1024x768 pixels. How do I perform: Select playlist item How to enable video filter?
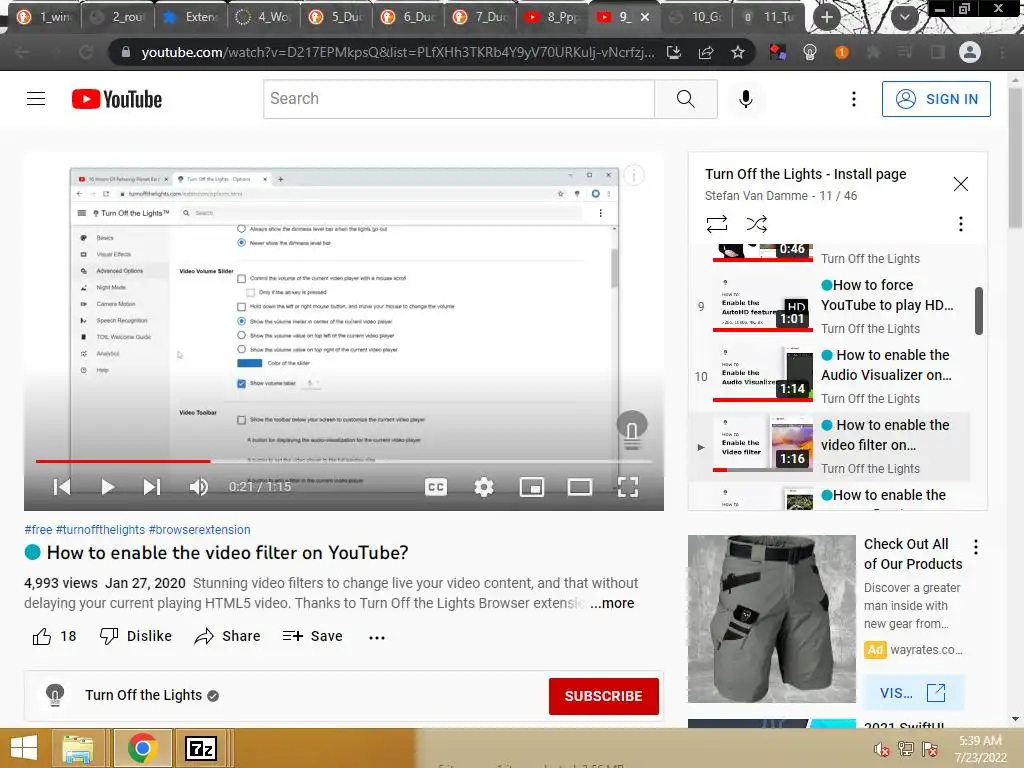coord(830,446)
